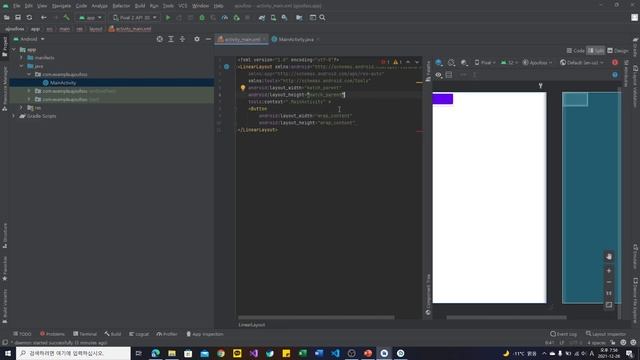Click the Open folder icon in main toolbar
The width and height of the screenshot is (640, 360).
pos(7,18)
